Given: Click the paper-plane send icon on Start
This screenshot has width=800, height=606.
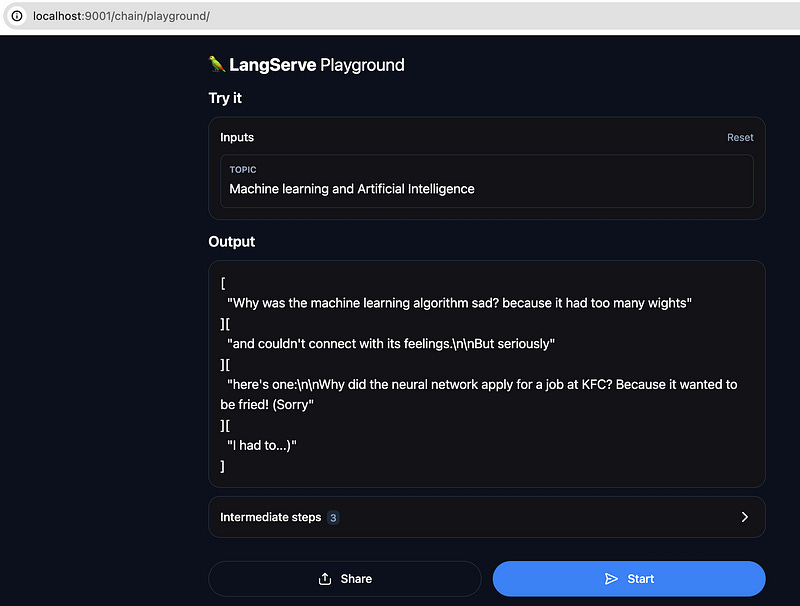Looking at the screenshot, I should [x=611, y=578].
